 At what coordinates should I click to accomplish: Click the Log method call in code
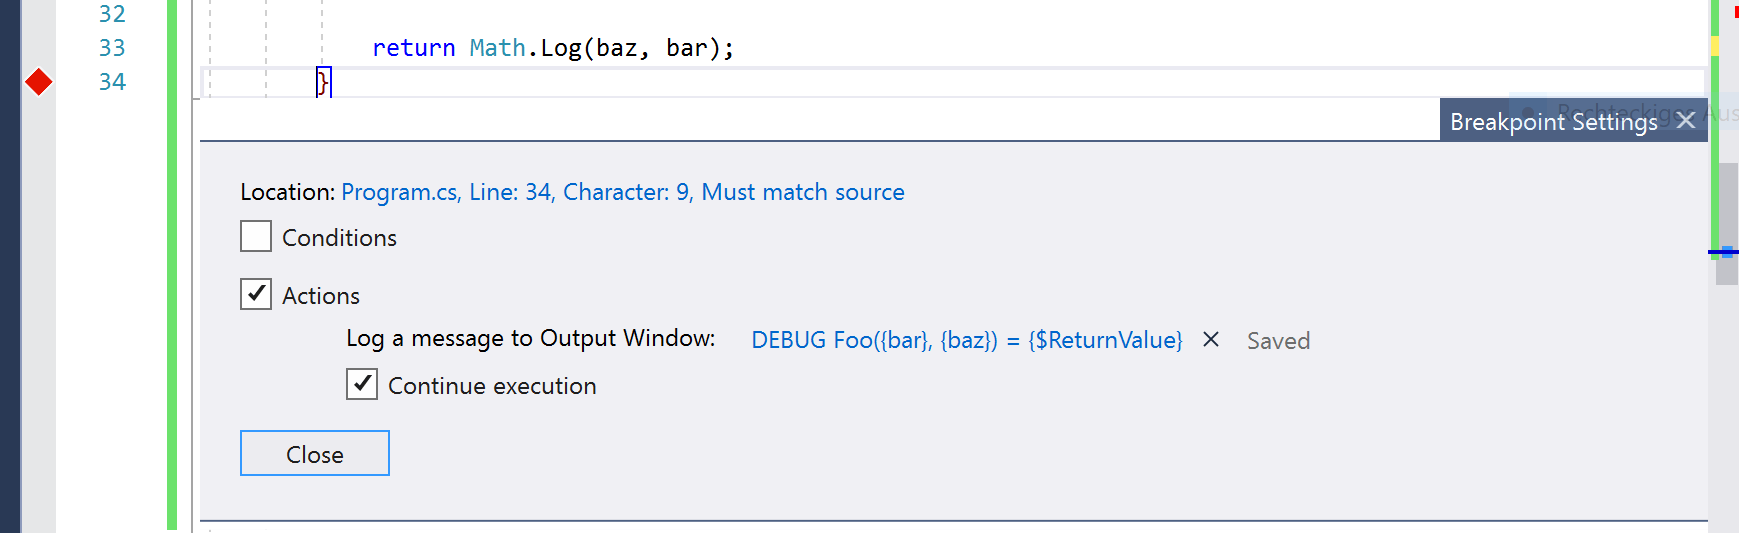(x=561, y=48)
